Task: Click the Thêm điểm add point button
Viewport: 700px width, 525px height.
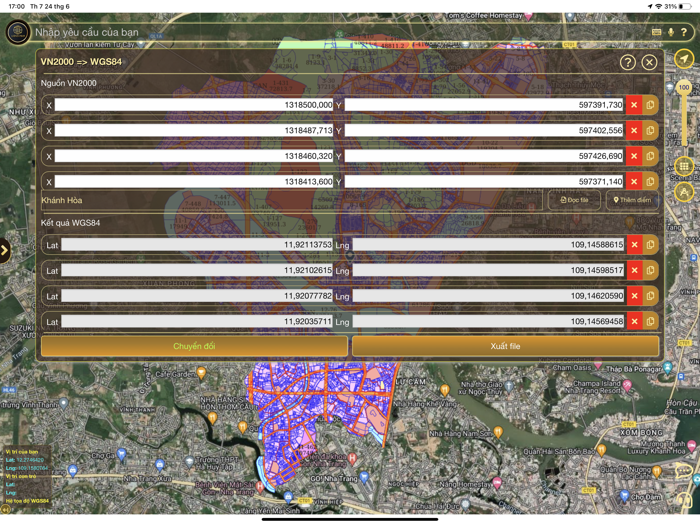Action: click(x=632, y=200)
